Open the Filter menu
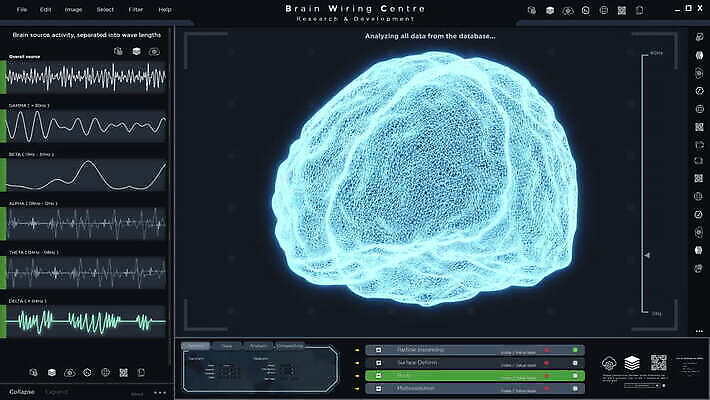This screenshot has width=710, height=400. coord(134,9)
